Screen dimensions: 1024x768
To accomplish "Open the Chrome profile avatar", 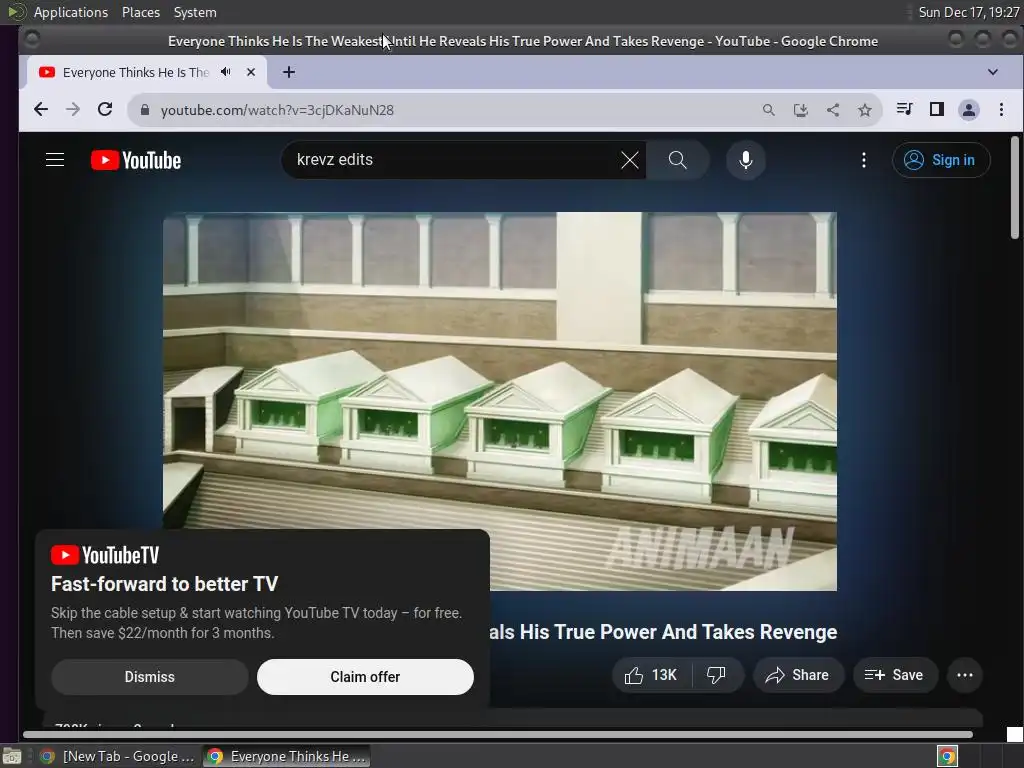I will [968, 110].
